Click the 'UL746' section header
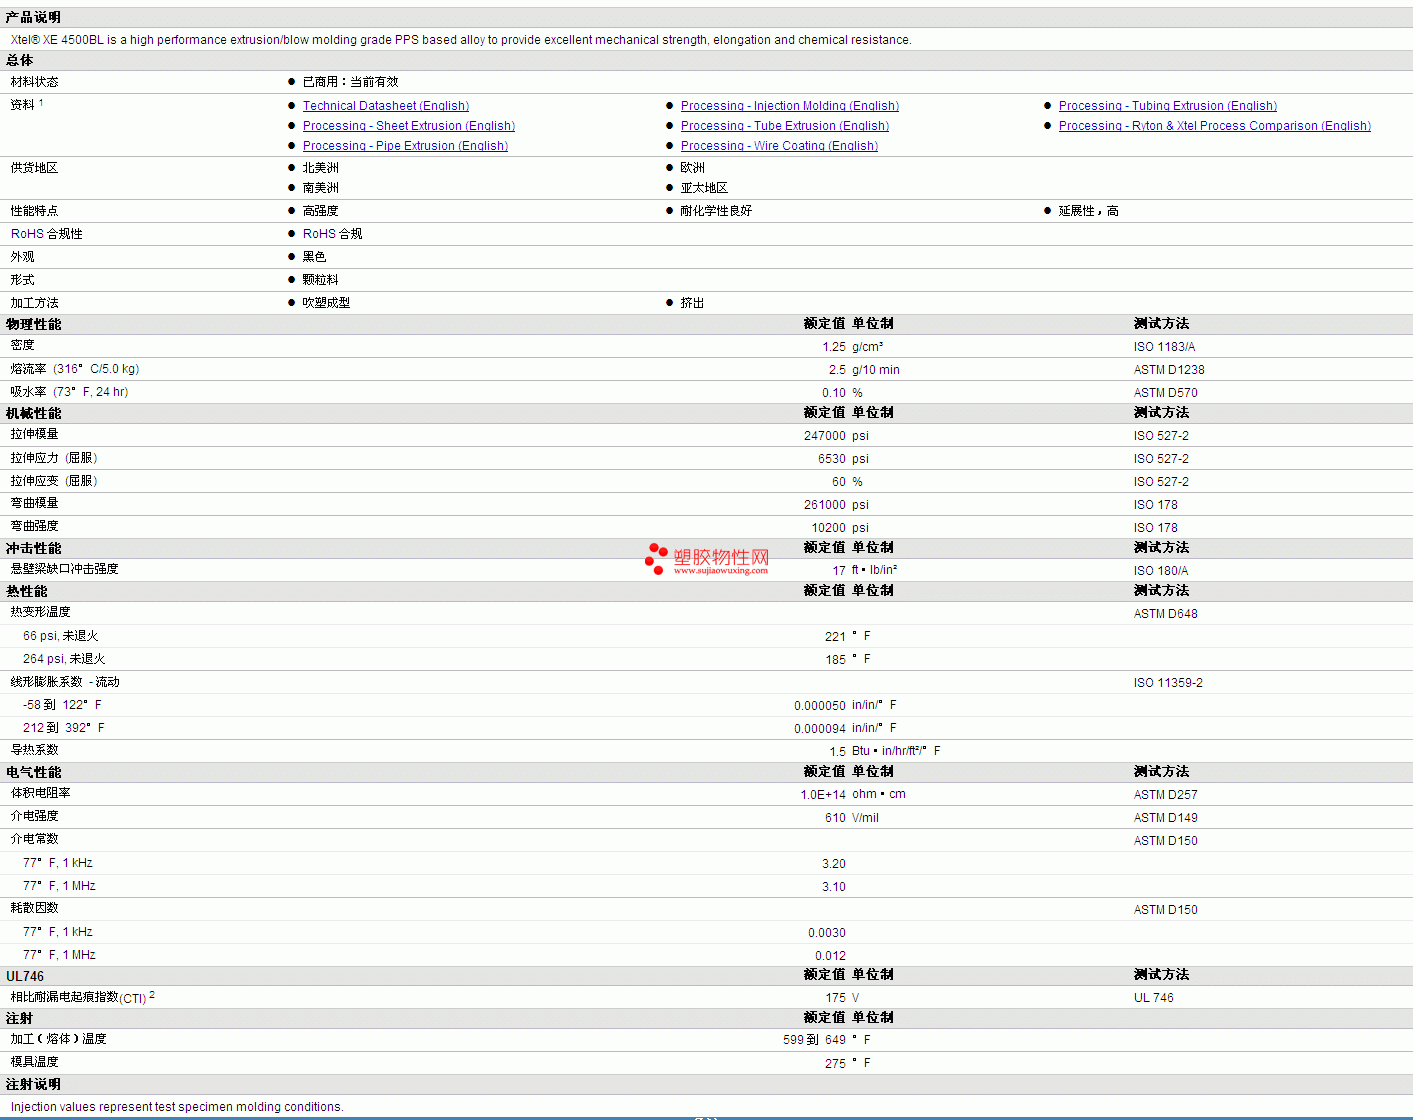Screen dimensions: 1413x1120 25,977
